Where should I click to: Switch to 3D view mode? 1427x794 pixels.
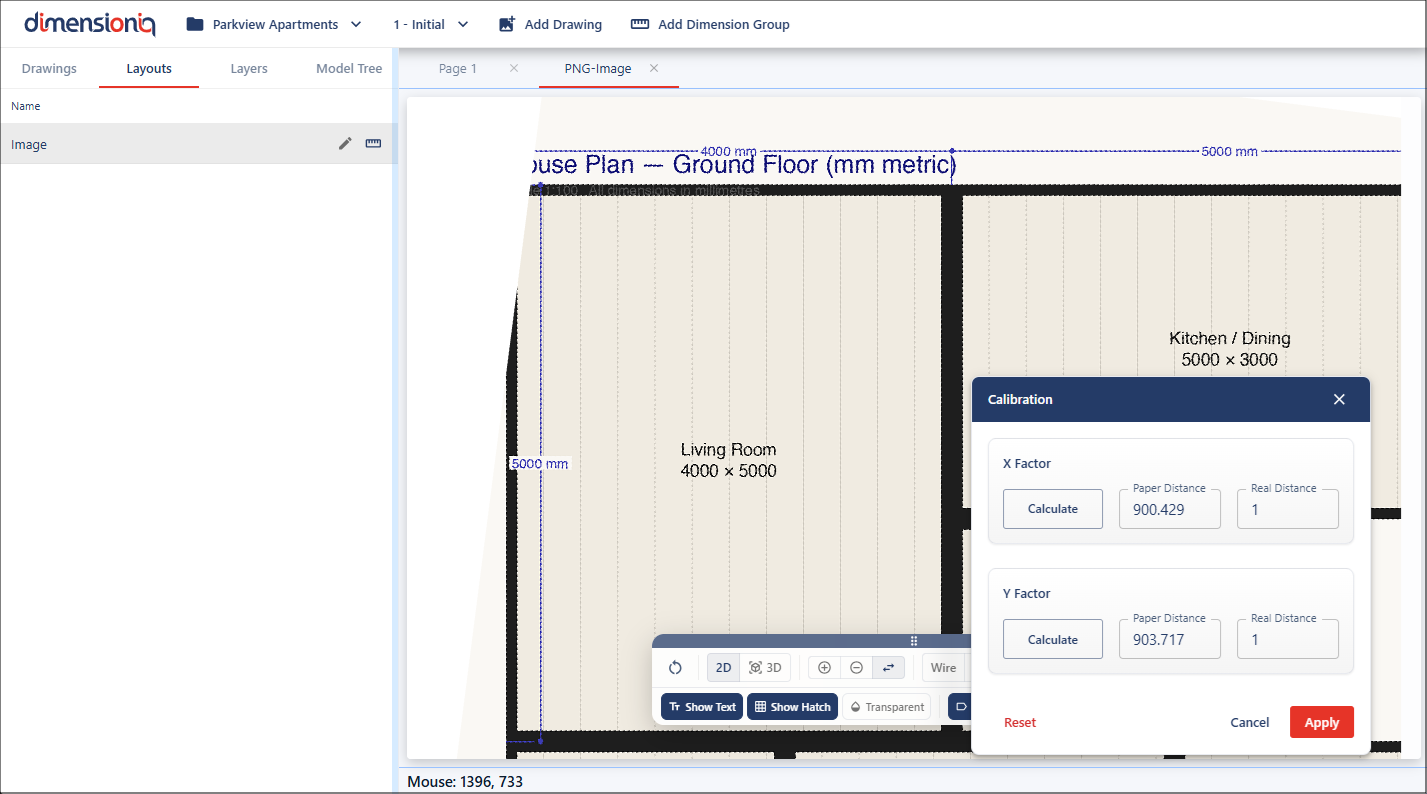765,668
